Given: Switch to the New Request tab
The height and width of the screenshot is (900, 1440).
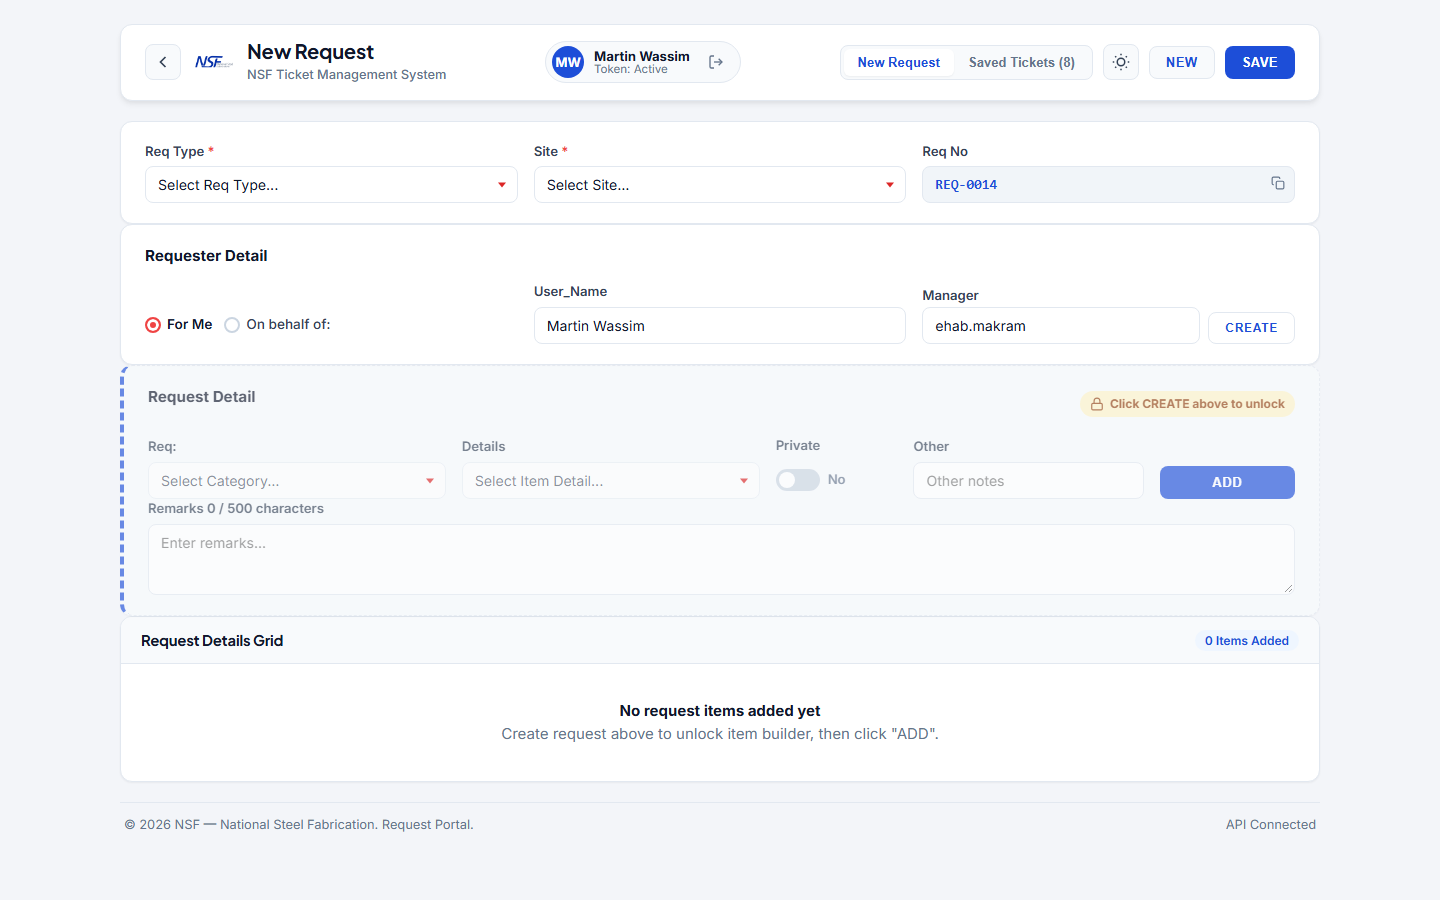Looking at the screenshot, I should point(899,62).
